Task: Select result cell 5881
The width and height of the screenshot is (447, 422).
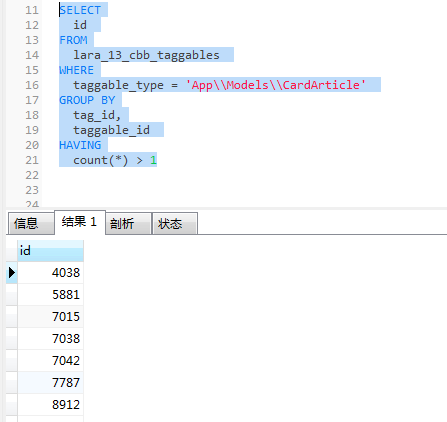Action: pyautogui.click(x=50, y=295)
